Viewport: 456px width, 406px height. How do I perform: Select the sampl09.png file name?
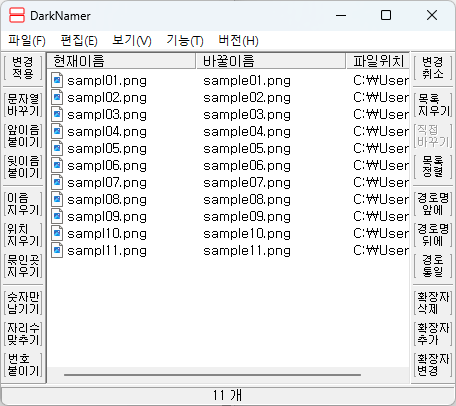(107, 217)
